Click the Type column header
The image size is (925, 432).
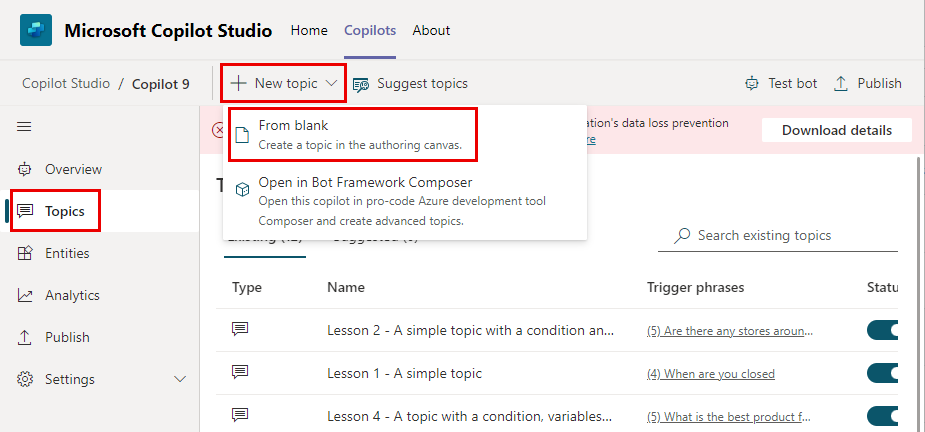click(247, 287)
